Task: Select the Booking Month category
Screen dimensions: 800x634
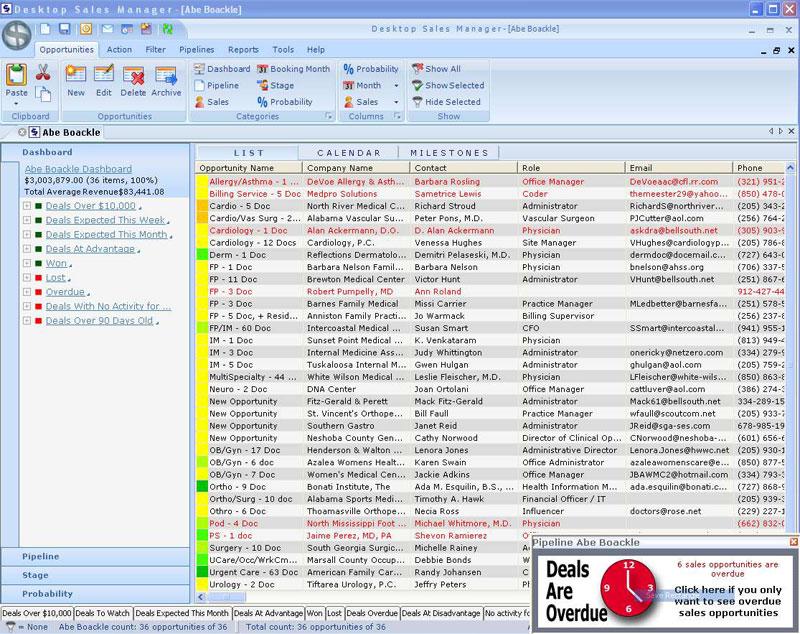Action: pos(293,69)
